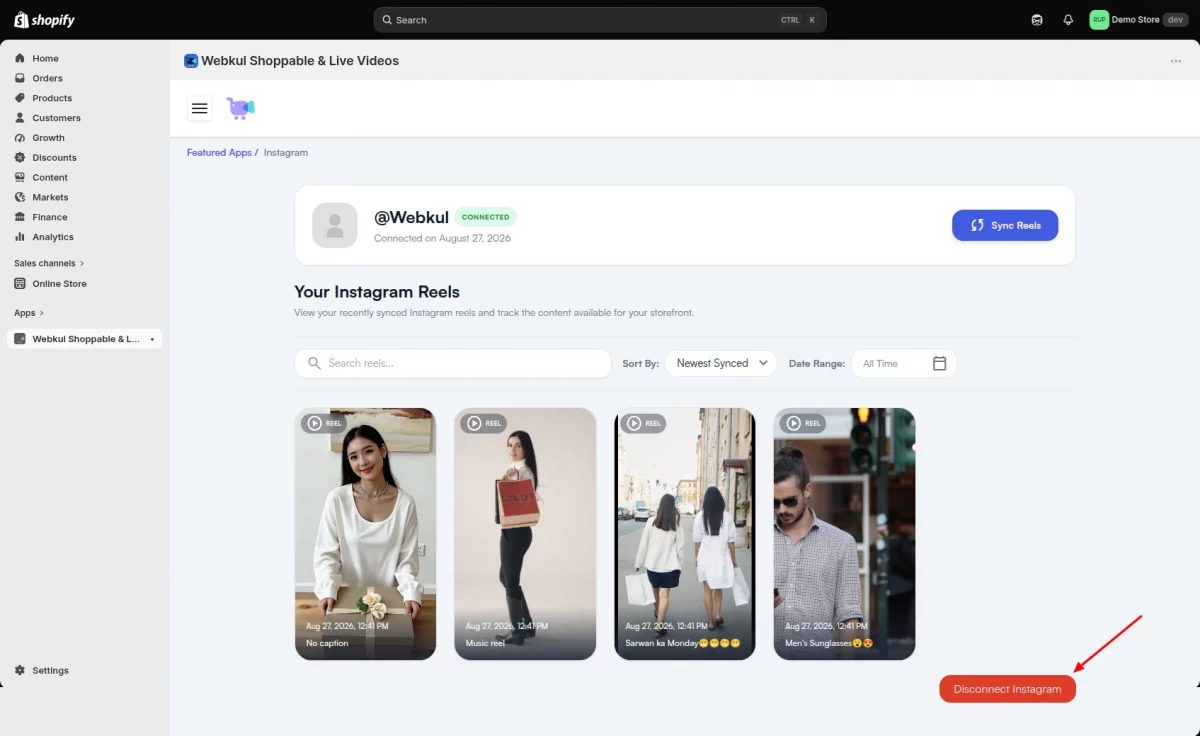Click the Instagram breadcrumb text
This screenshot has width=1200, height=736.
286,153
